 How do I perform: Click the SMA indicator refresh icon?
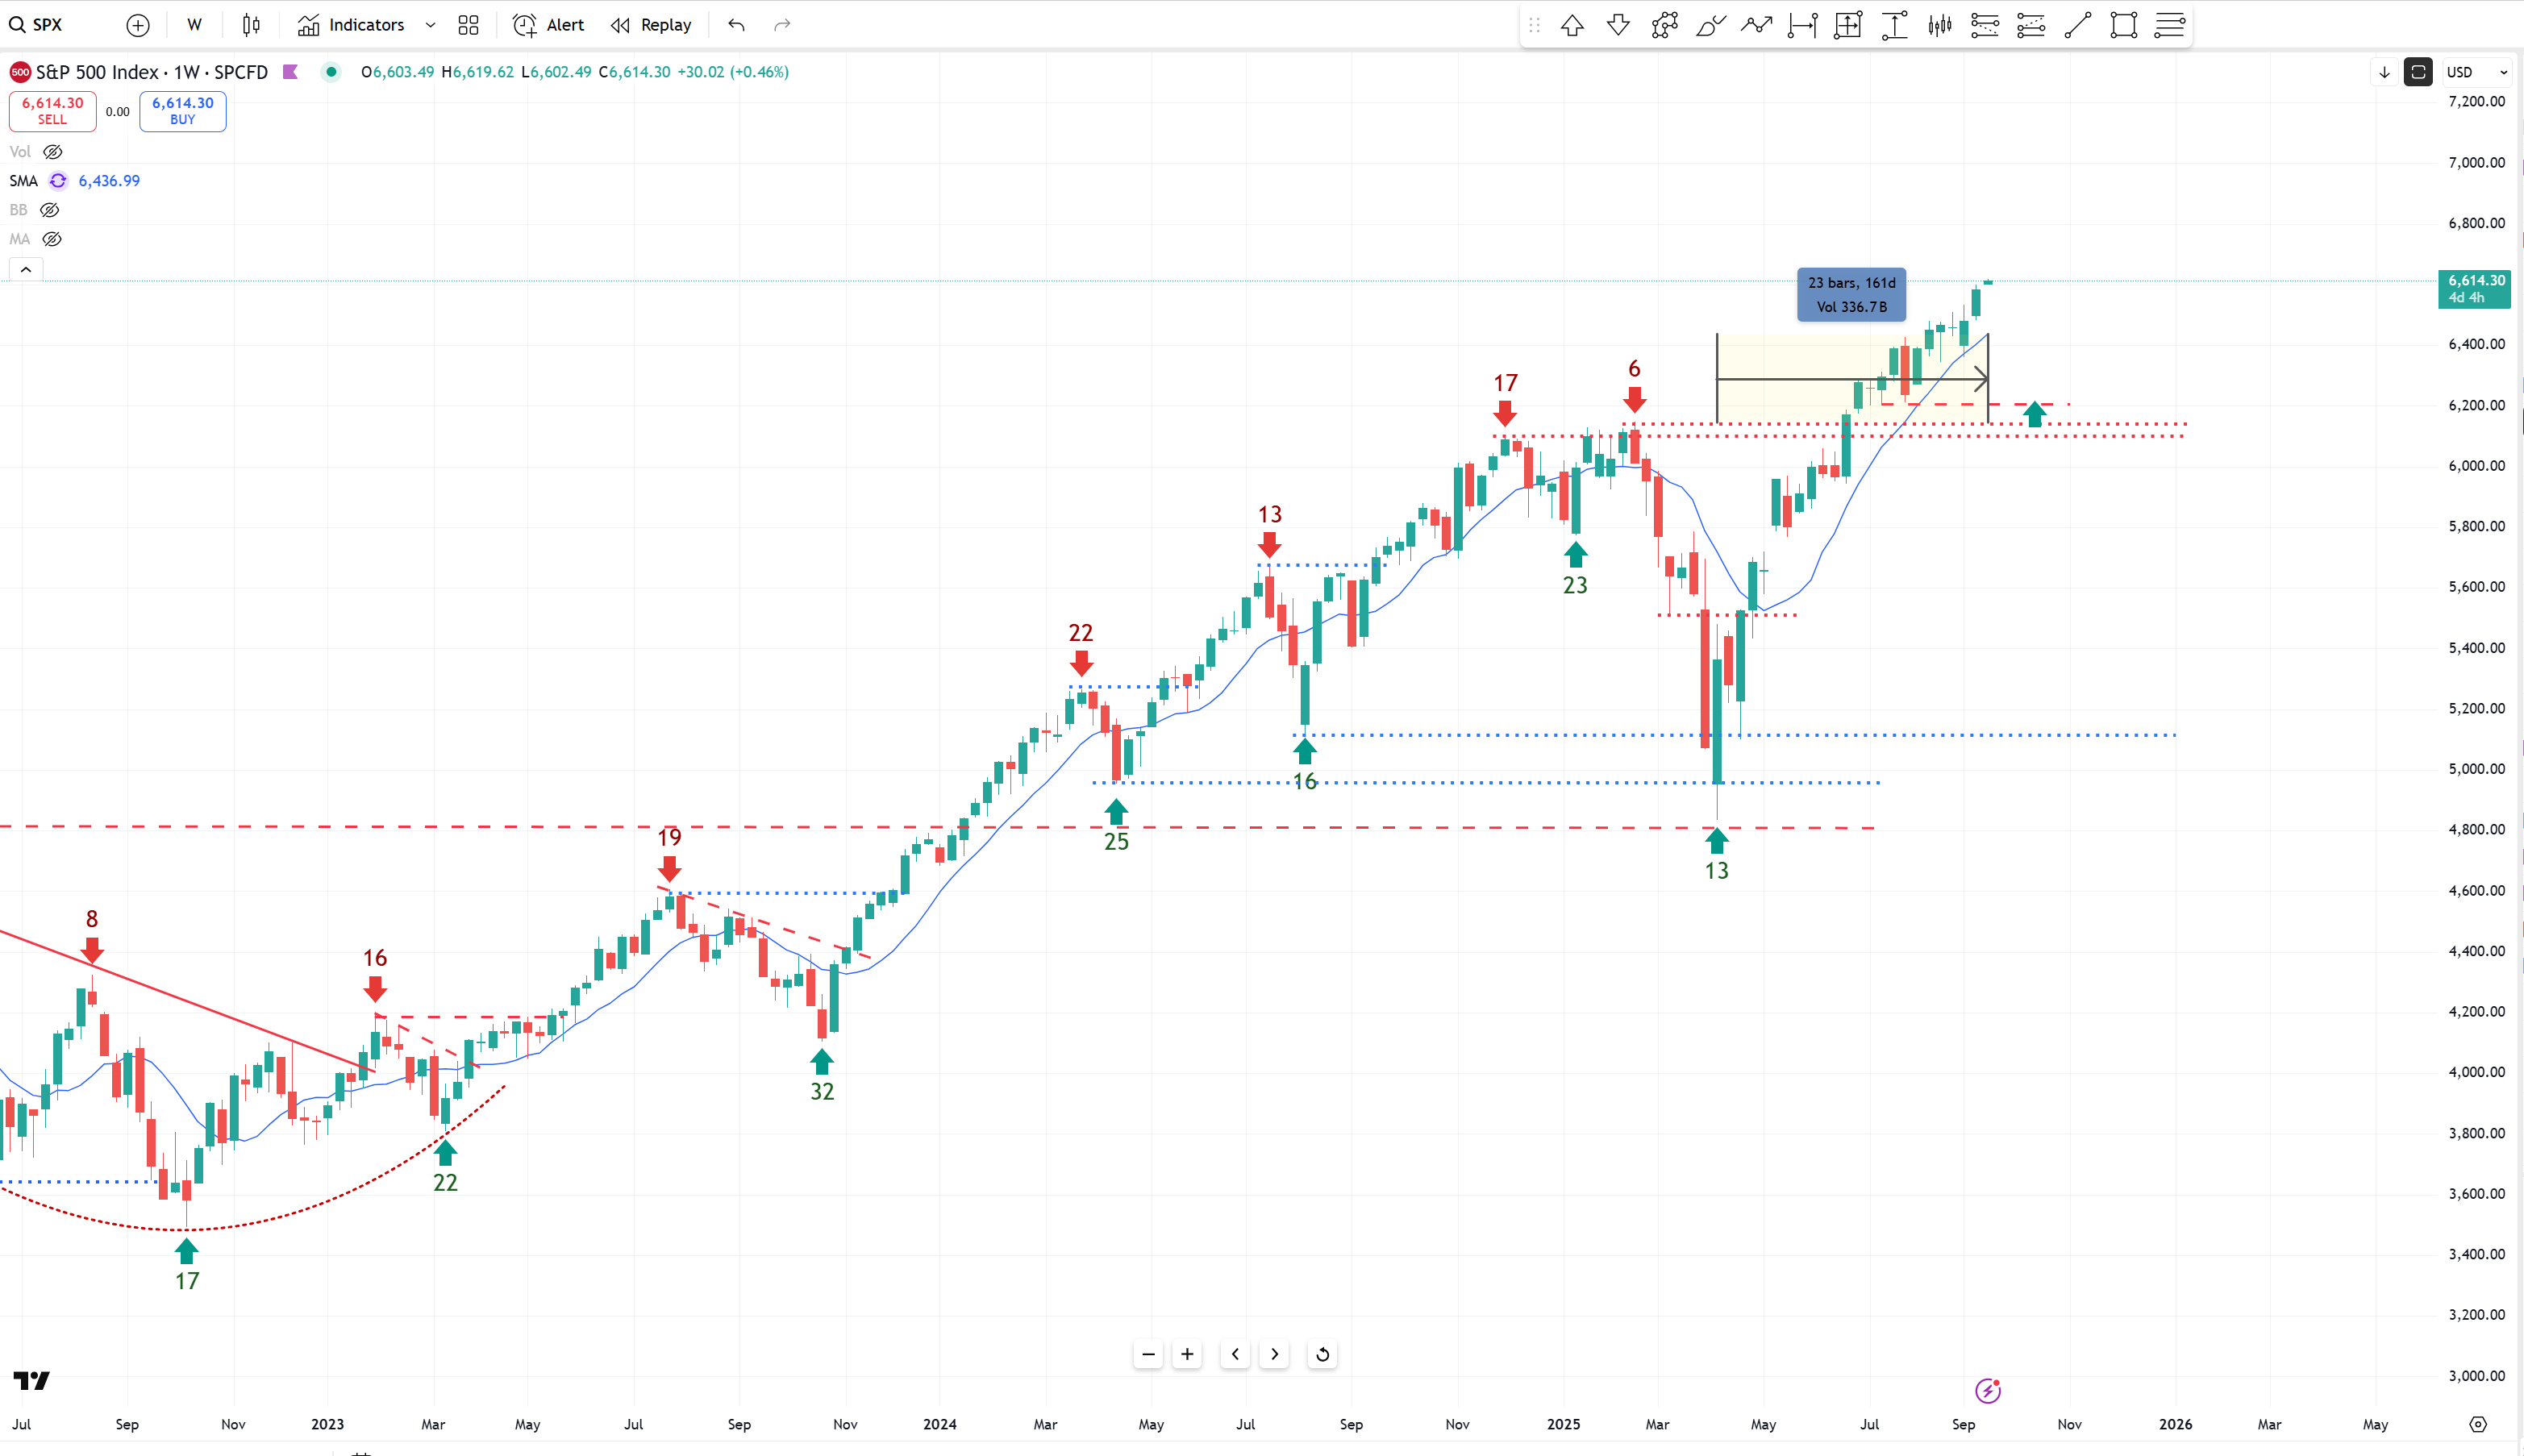[x=58, y=181]
